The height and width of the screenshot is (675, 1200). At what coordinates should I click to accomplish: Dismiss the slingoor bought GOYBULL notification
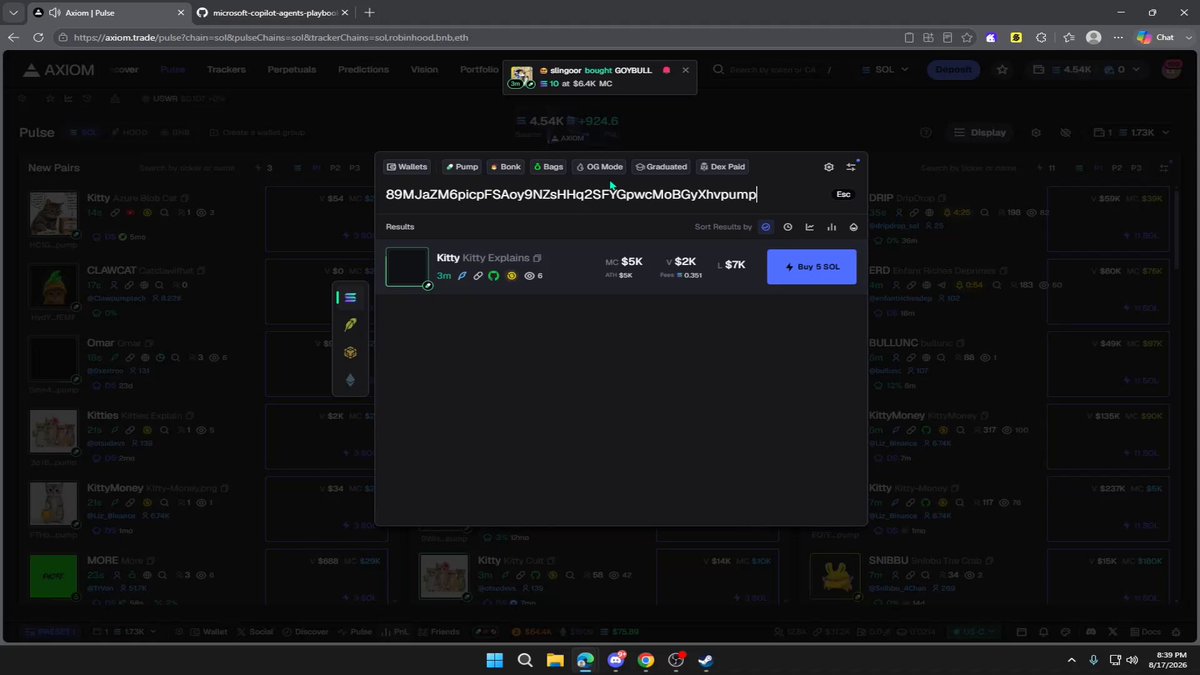[x=685, y=70]
